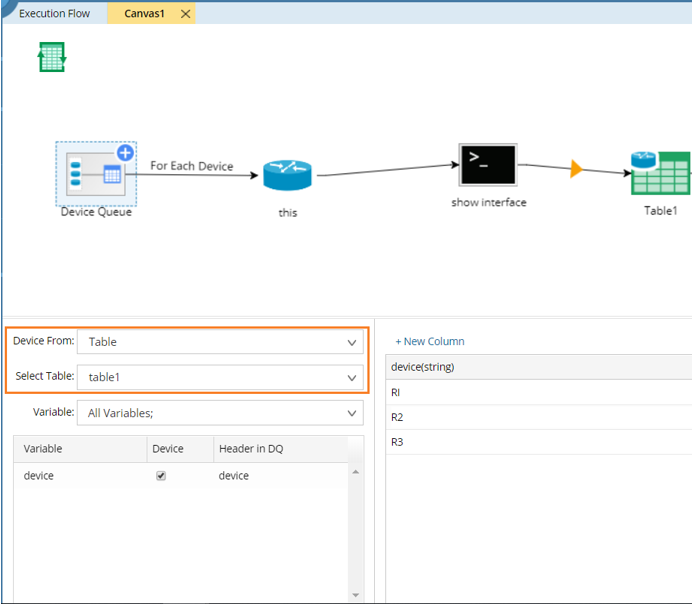This screenshot has width=692, height=608.
Task: Click the scroll down arrow in the variable list
Action: click(356, 595)
